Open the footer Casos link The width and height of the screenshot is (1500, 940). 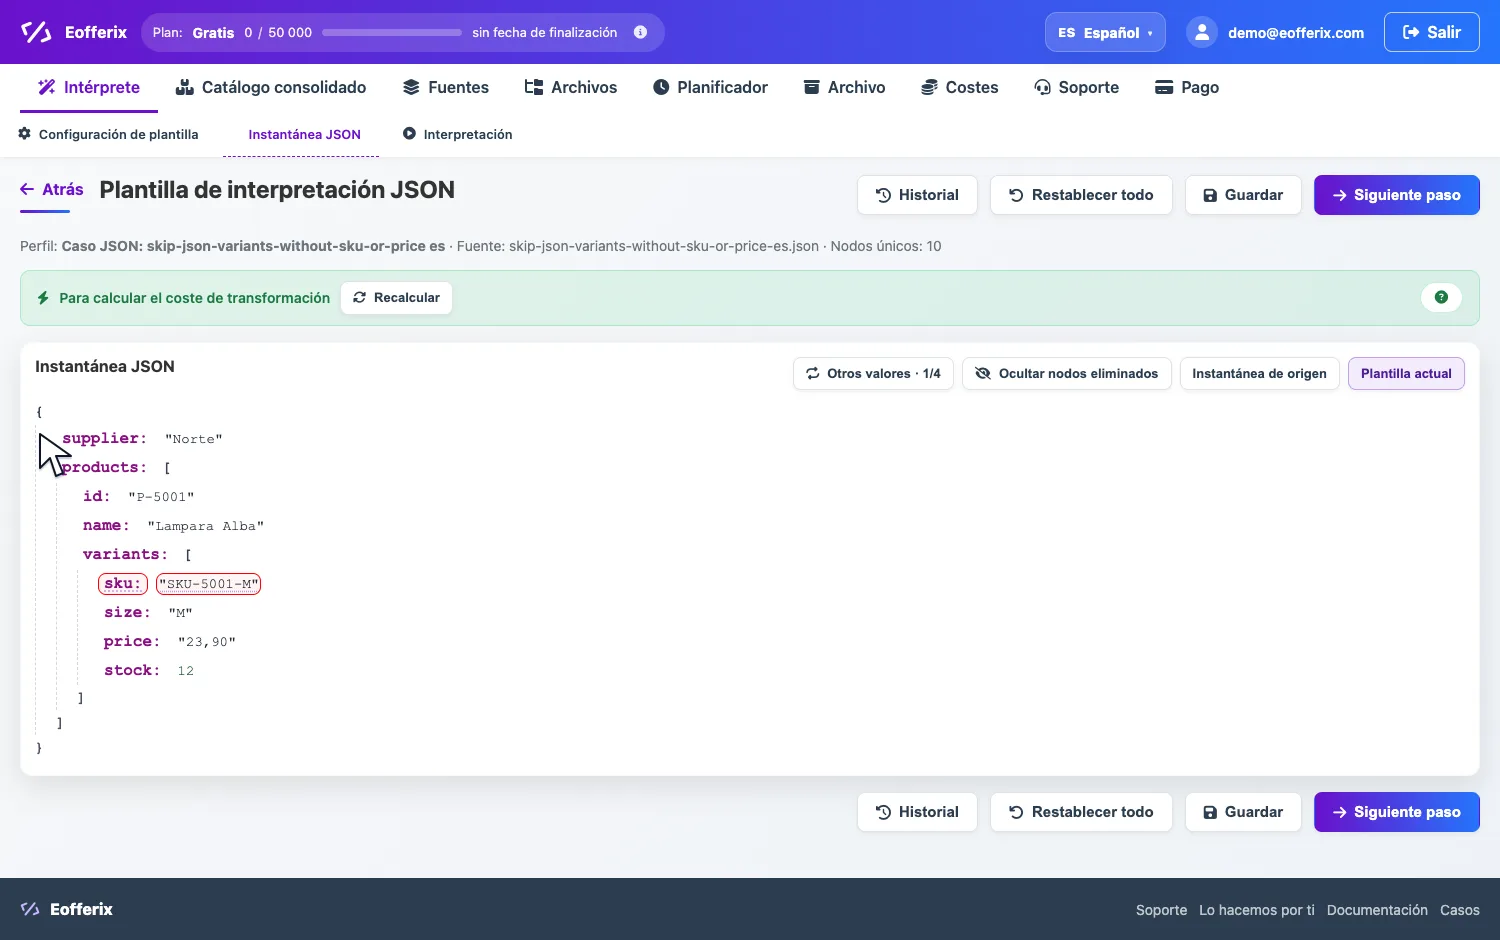tap(1459, 910)
